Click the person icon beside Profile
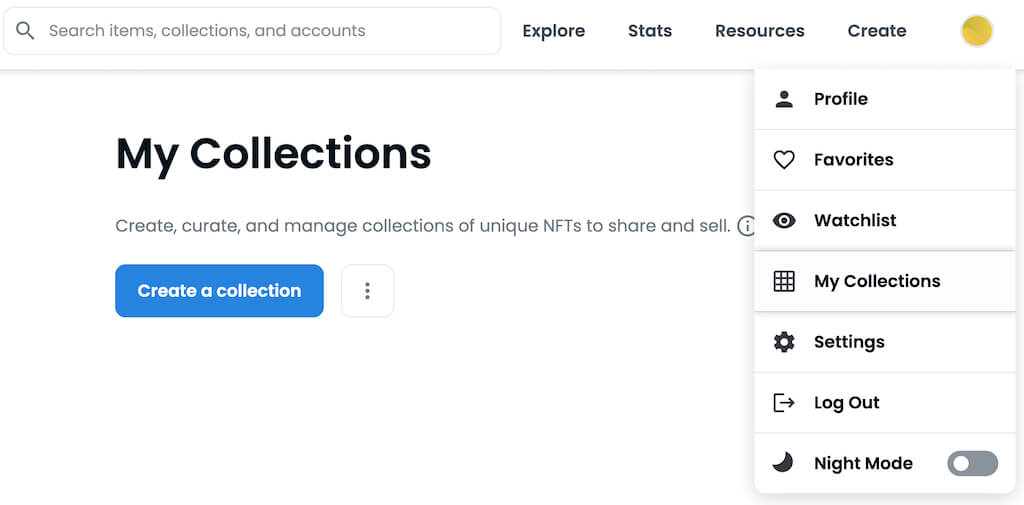Viewport: 1024px width, 505px height. click(x=784, y=99)
